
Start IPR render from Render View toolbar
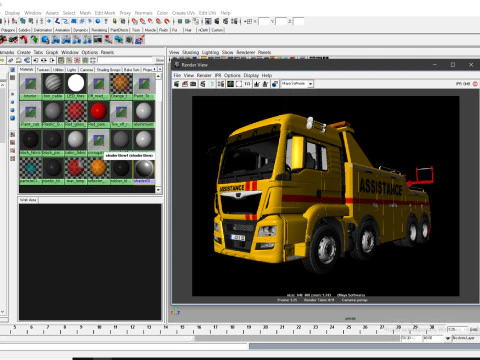203,84
